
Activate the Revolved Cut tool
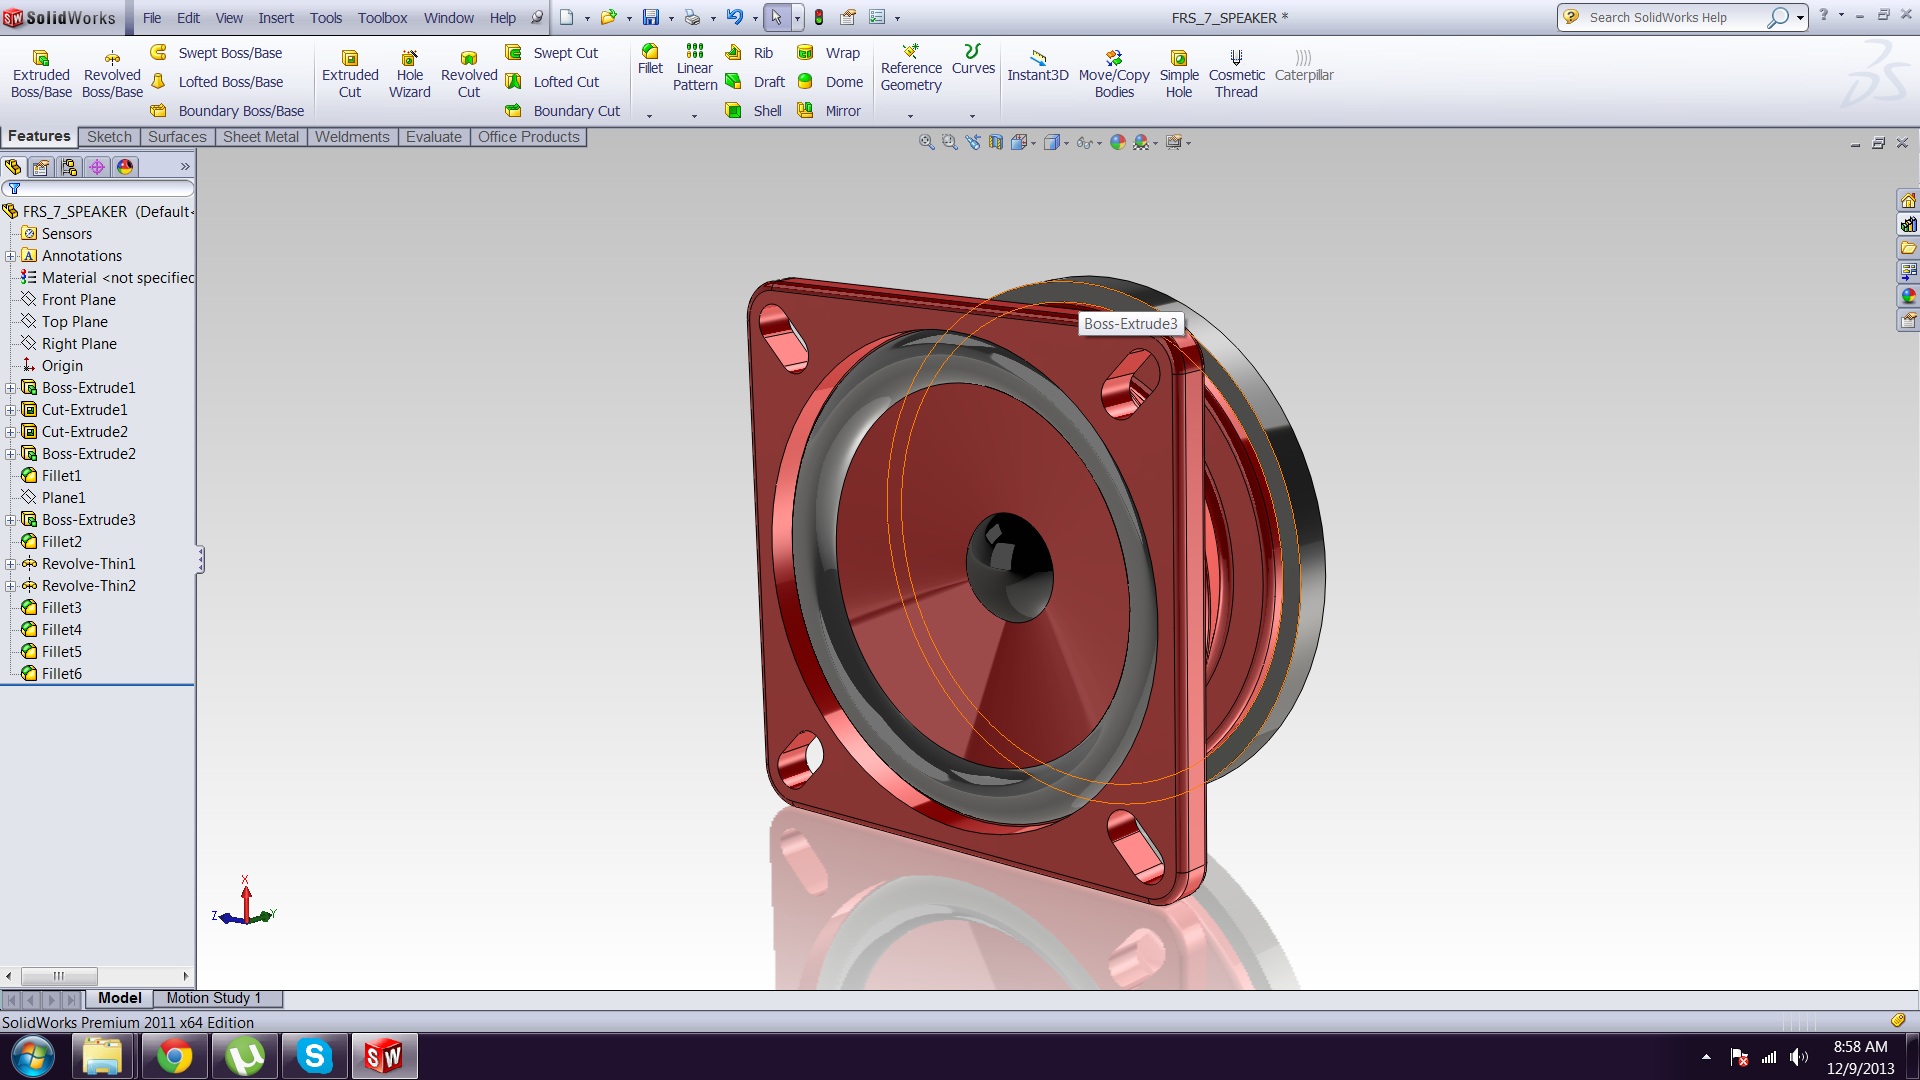[x=469, y=74]
